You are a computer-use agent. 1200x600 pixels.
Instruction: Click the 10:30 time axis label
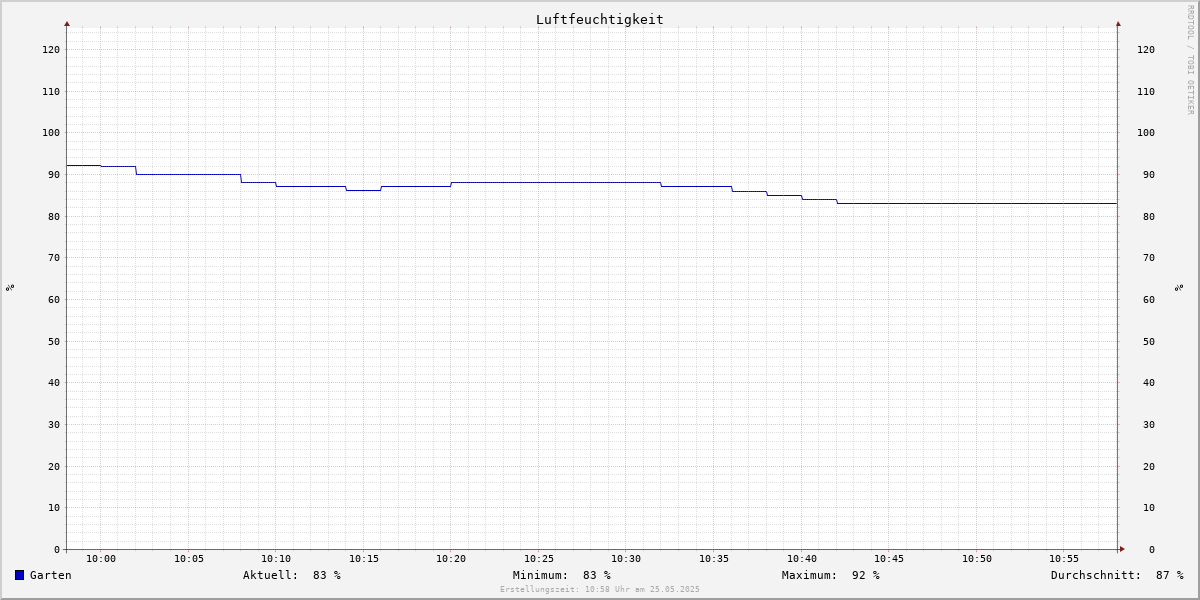click(x=626, y=559)
